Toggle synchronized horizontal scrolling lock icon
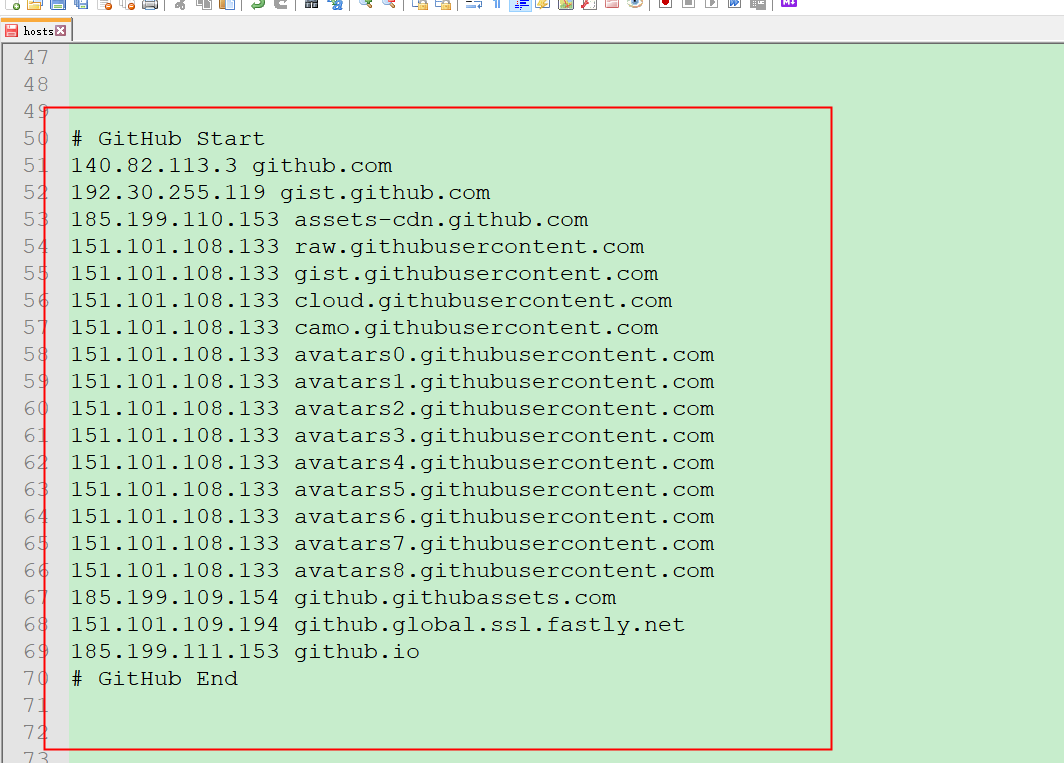Screen dimensions: 1064x763 (x=443, y=3)
